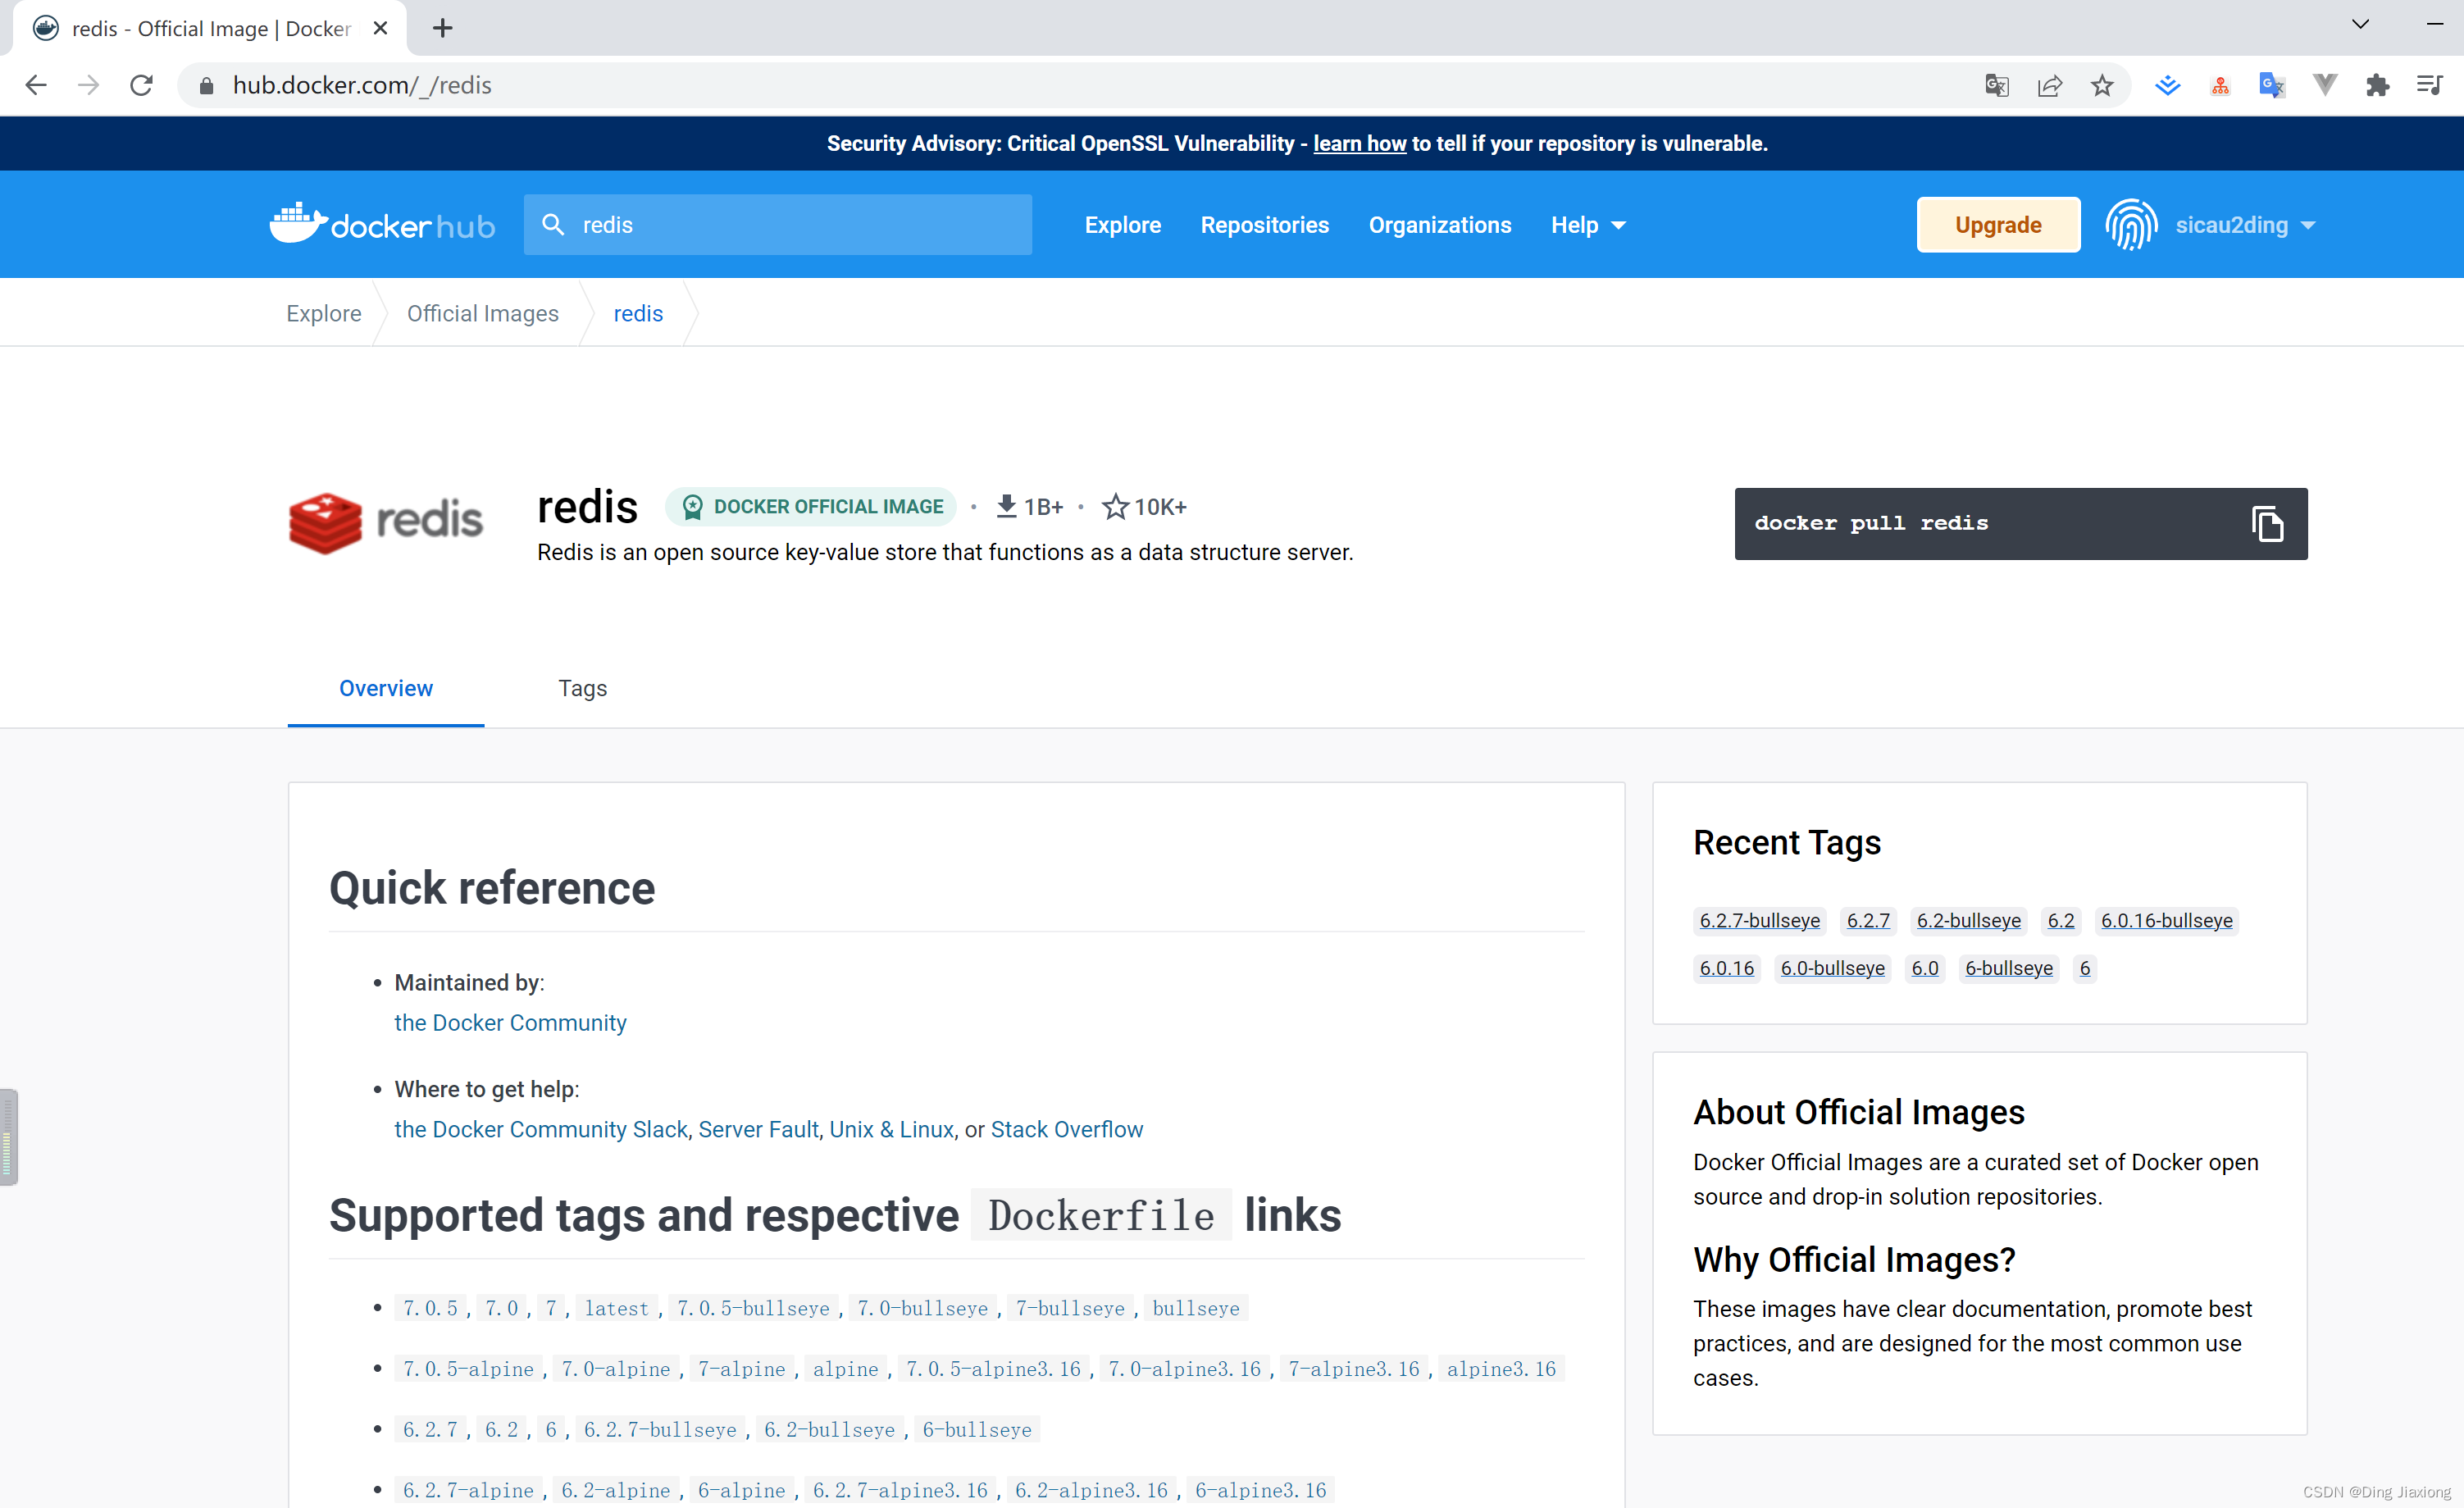Click the Docker Official Image badge
This screenshot has height=1508, width=2464.
coord(811,507)
